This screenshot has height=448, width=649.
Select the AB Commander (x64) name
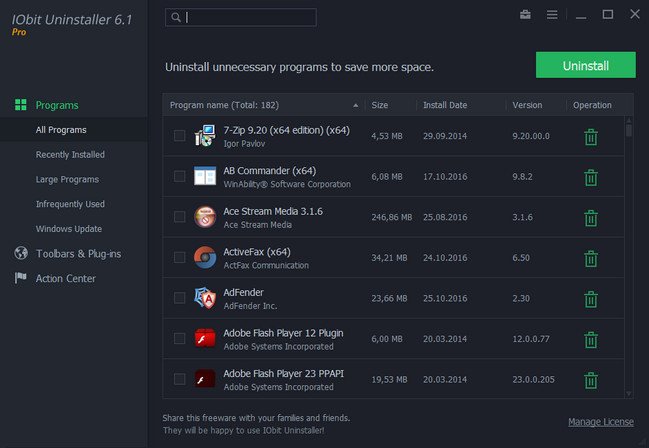pyautogui.click(x=269, y=171)
